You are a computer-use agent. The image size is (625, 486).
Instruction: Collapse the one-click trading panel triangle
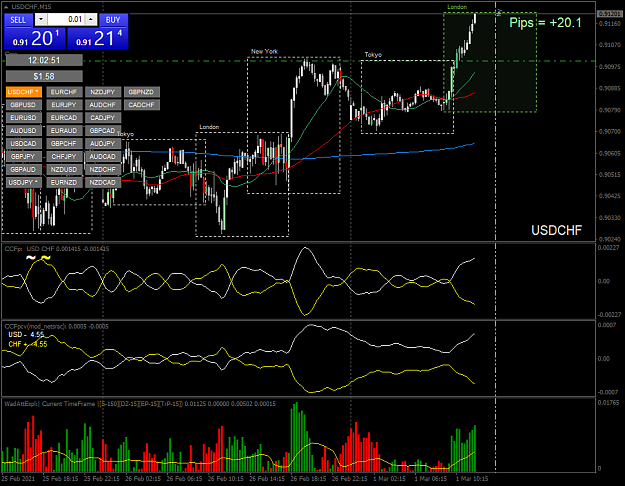(x=6, y=7)
